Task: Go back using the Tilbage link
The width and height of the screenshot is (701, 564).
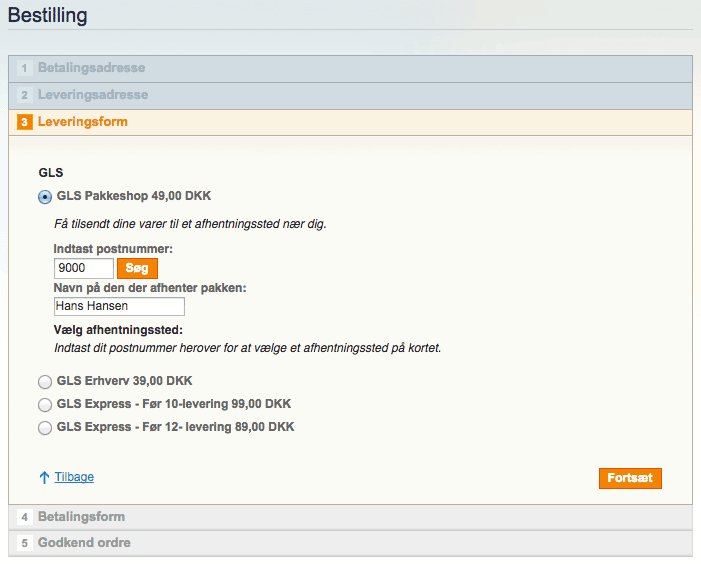Action: 74,478
